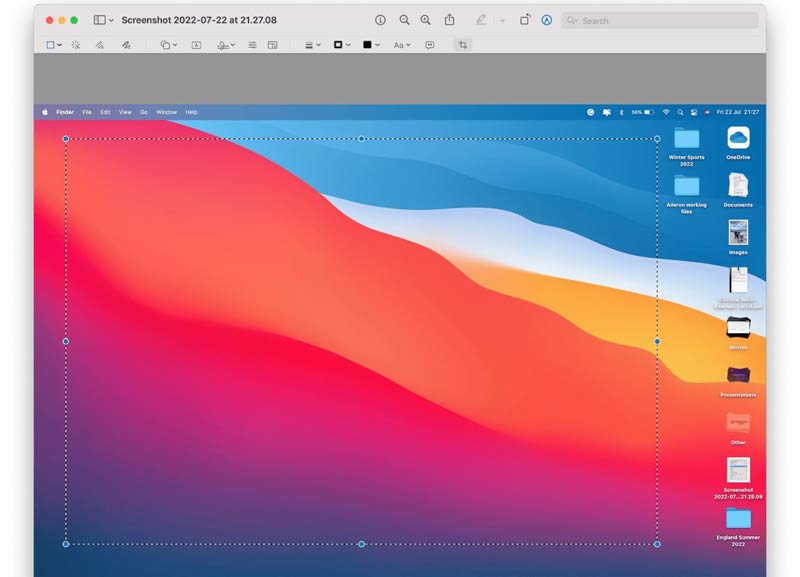The image size is (800, 577).
Task: Select the Sketch tool
Action: [99, 45]
